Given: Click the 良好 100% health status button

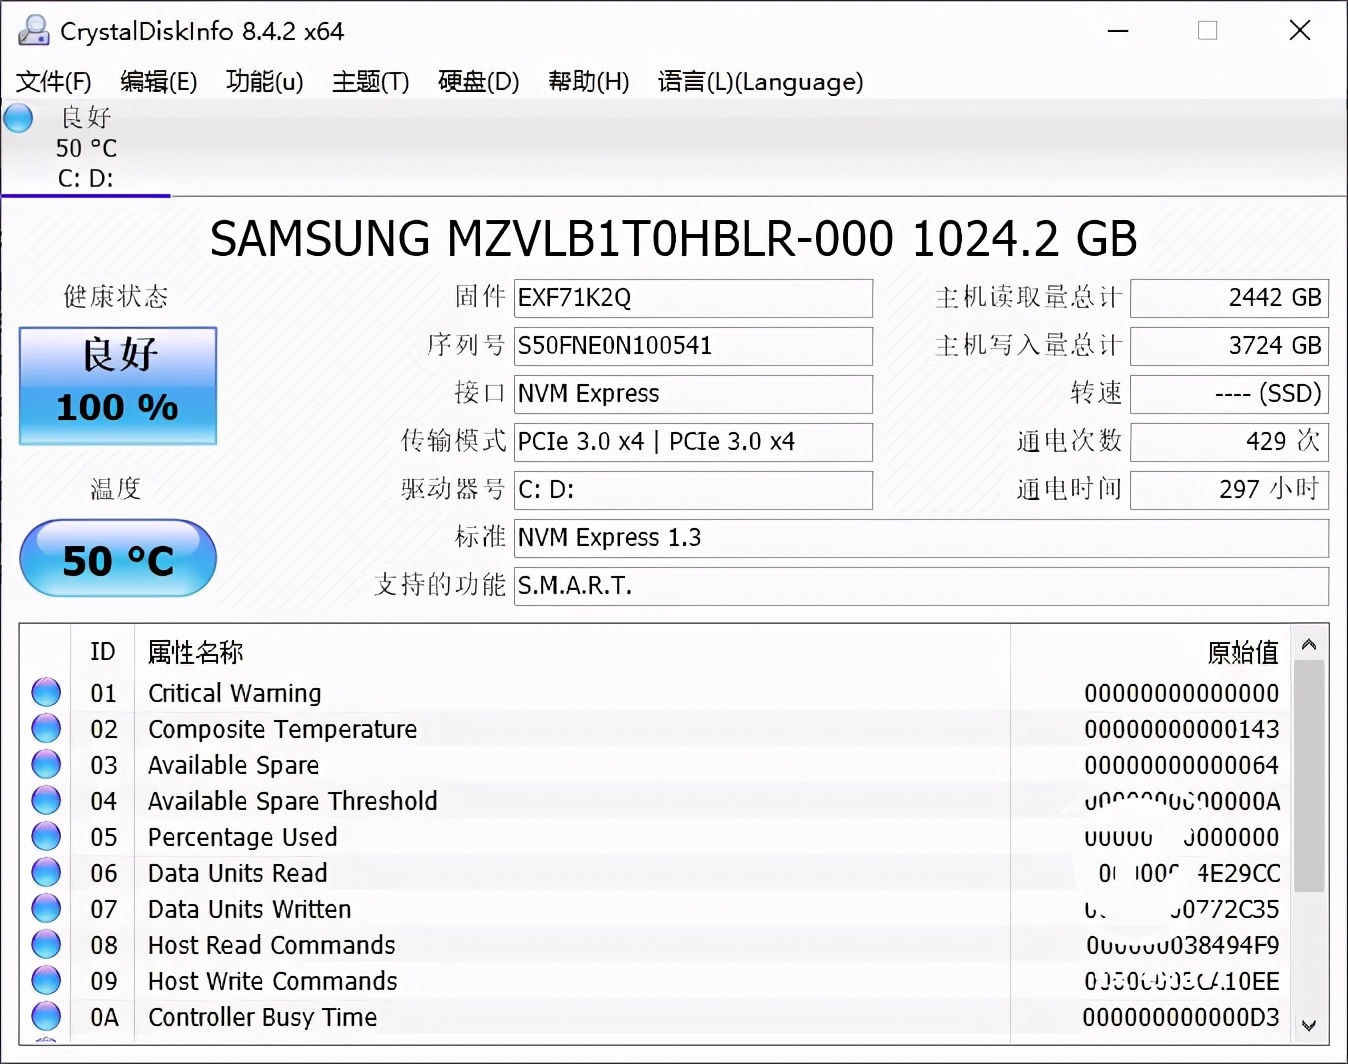Looking at the screenshot, I should coord(117,385).
